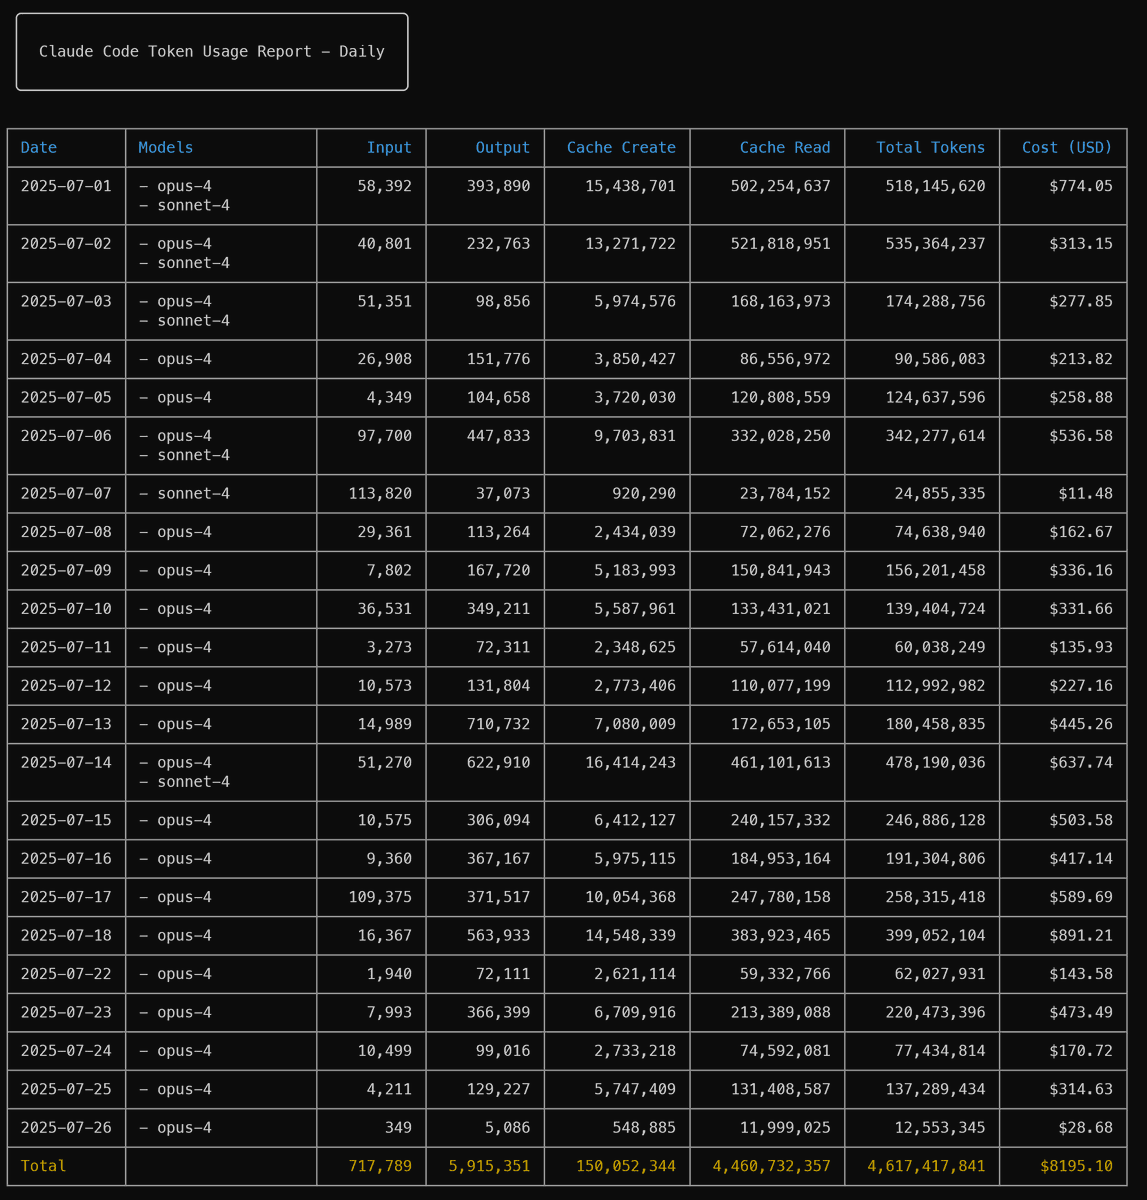Click output value 167,720

499,571
